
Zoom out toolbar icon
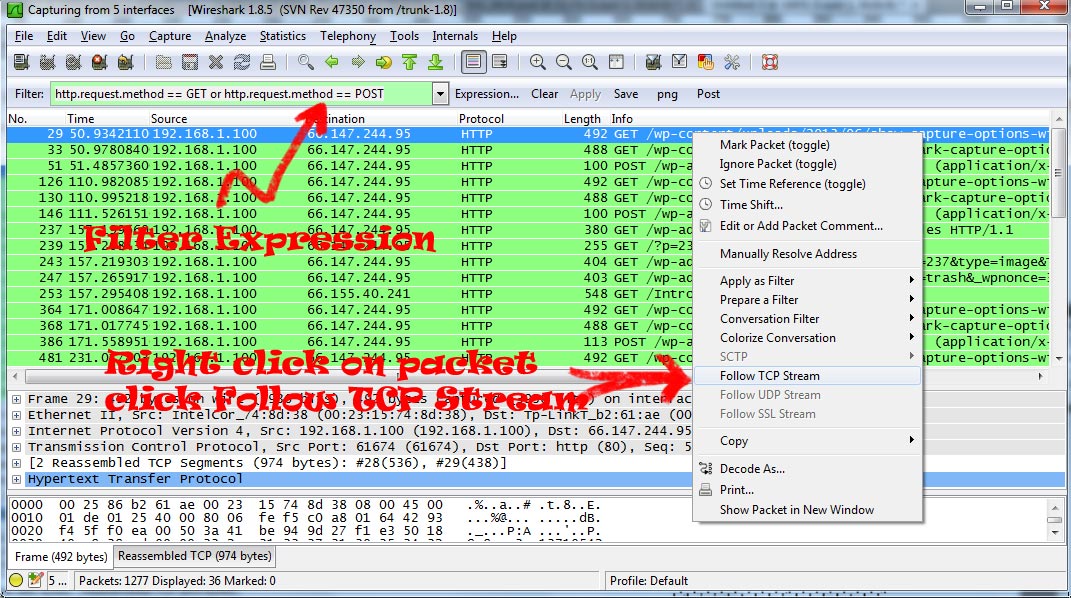564,63
